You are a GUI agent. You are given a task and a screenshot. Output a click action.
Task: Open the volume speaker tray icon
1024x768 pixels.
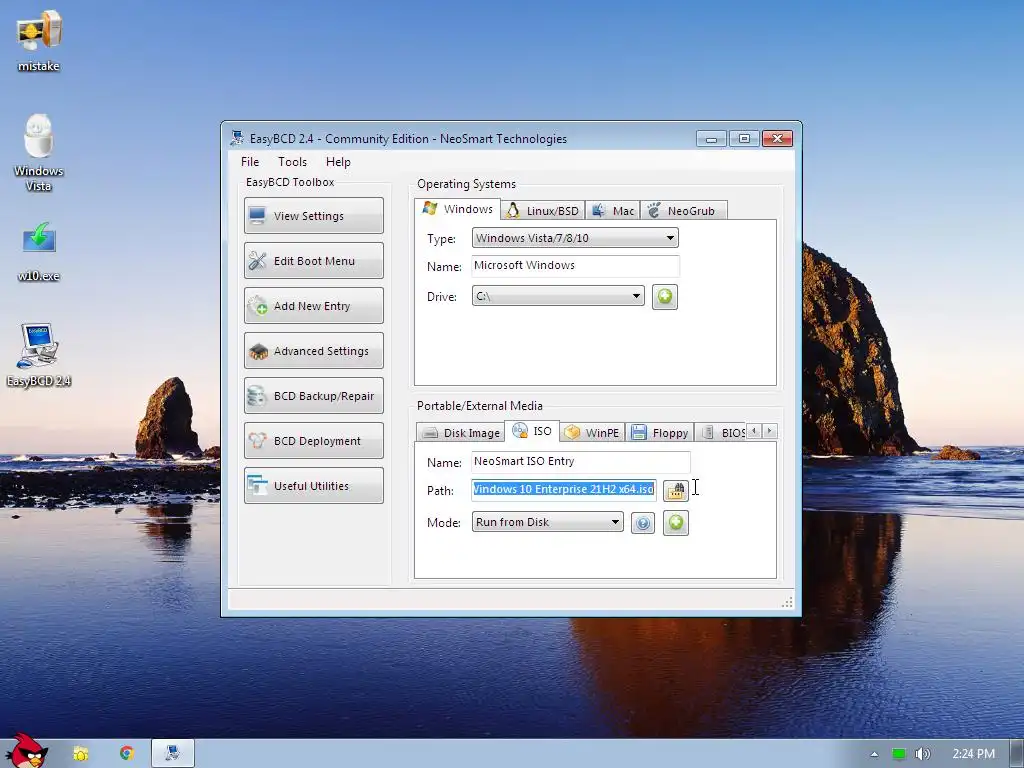922,754
